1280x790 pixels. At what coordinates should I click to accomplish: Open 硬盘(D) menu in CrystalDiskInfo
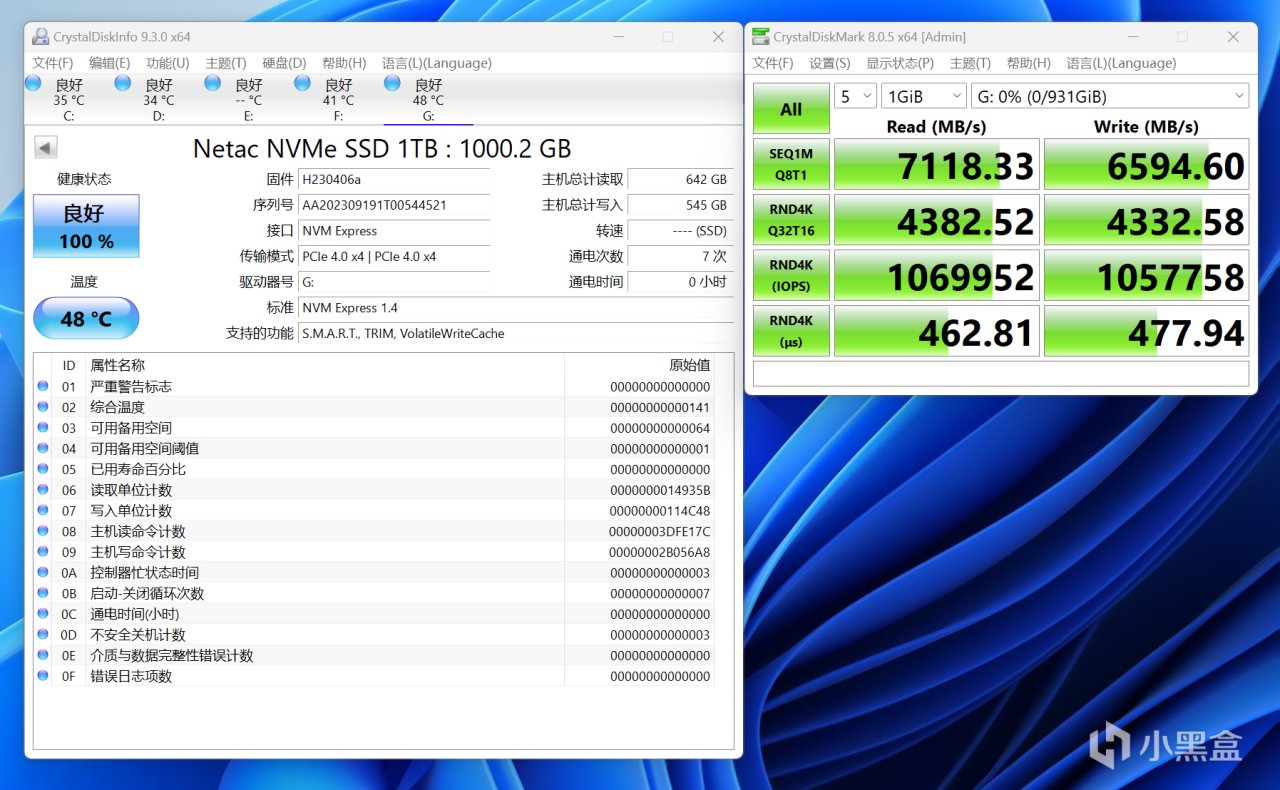(x=284, y=63)
